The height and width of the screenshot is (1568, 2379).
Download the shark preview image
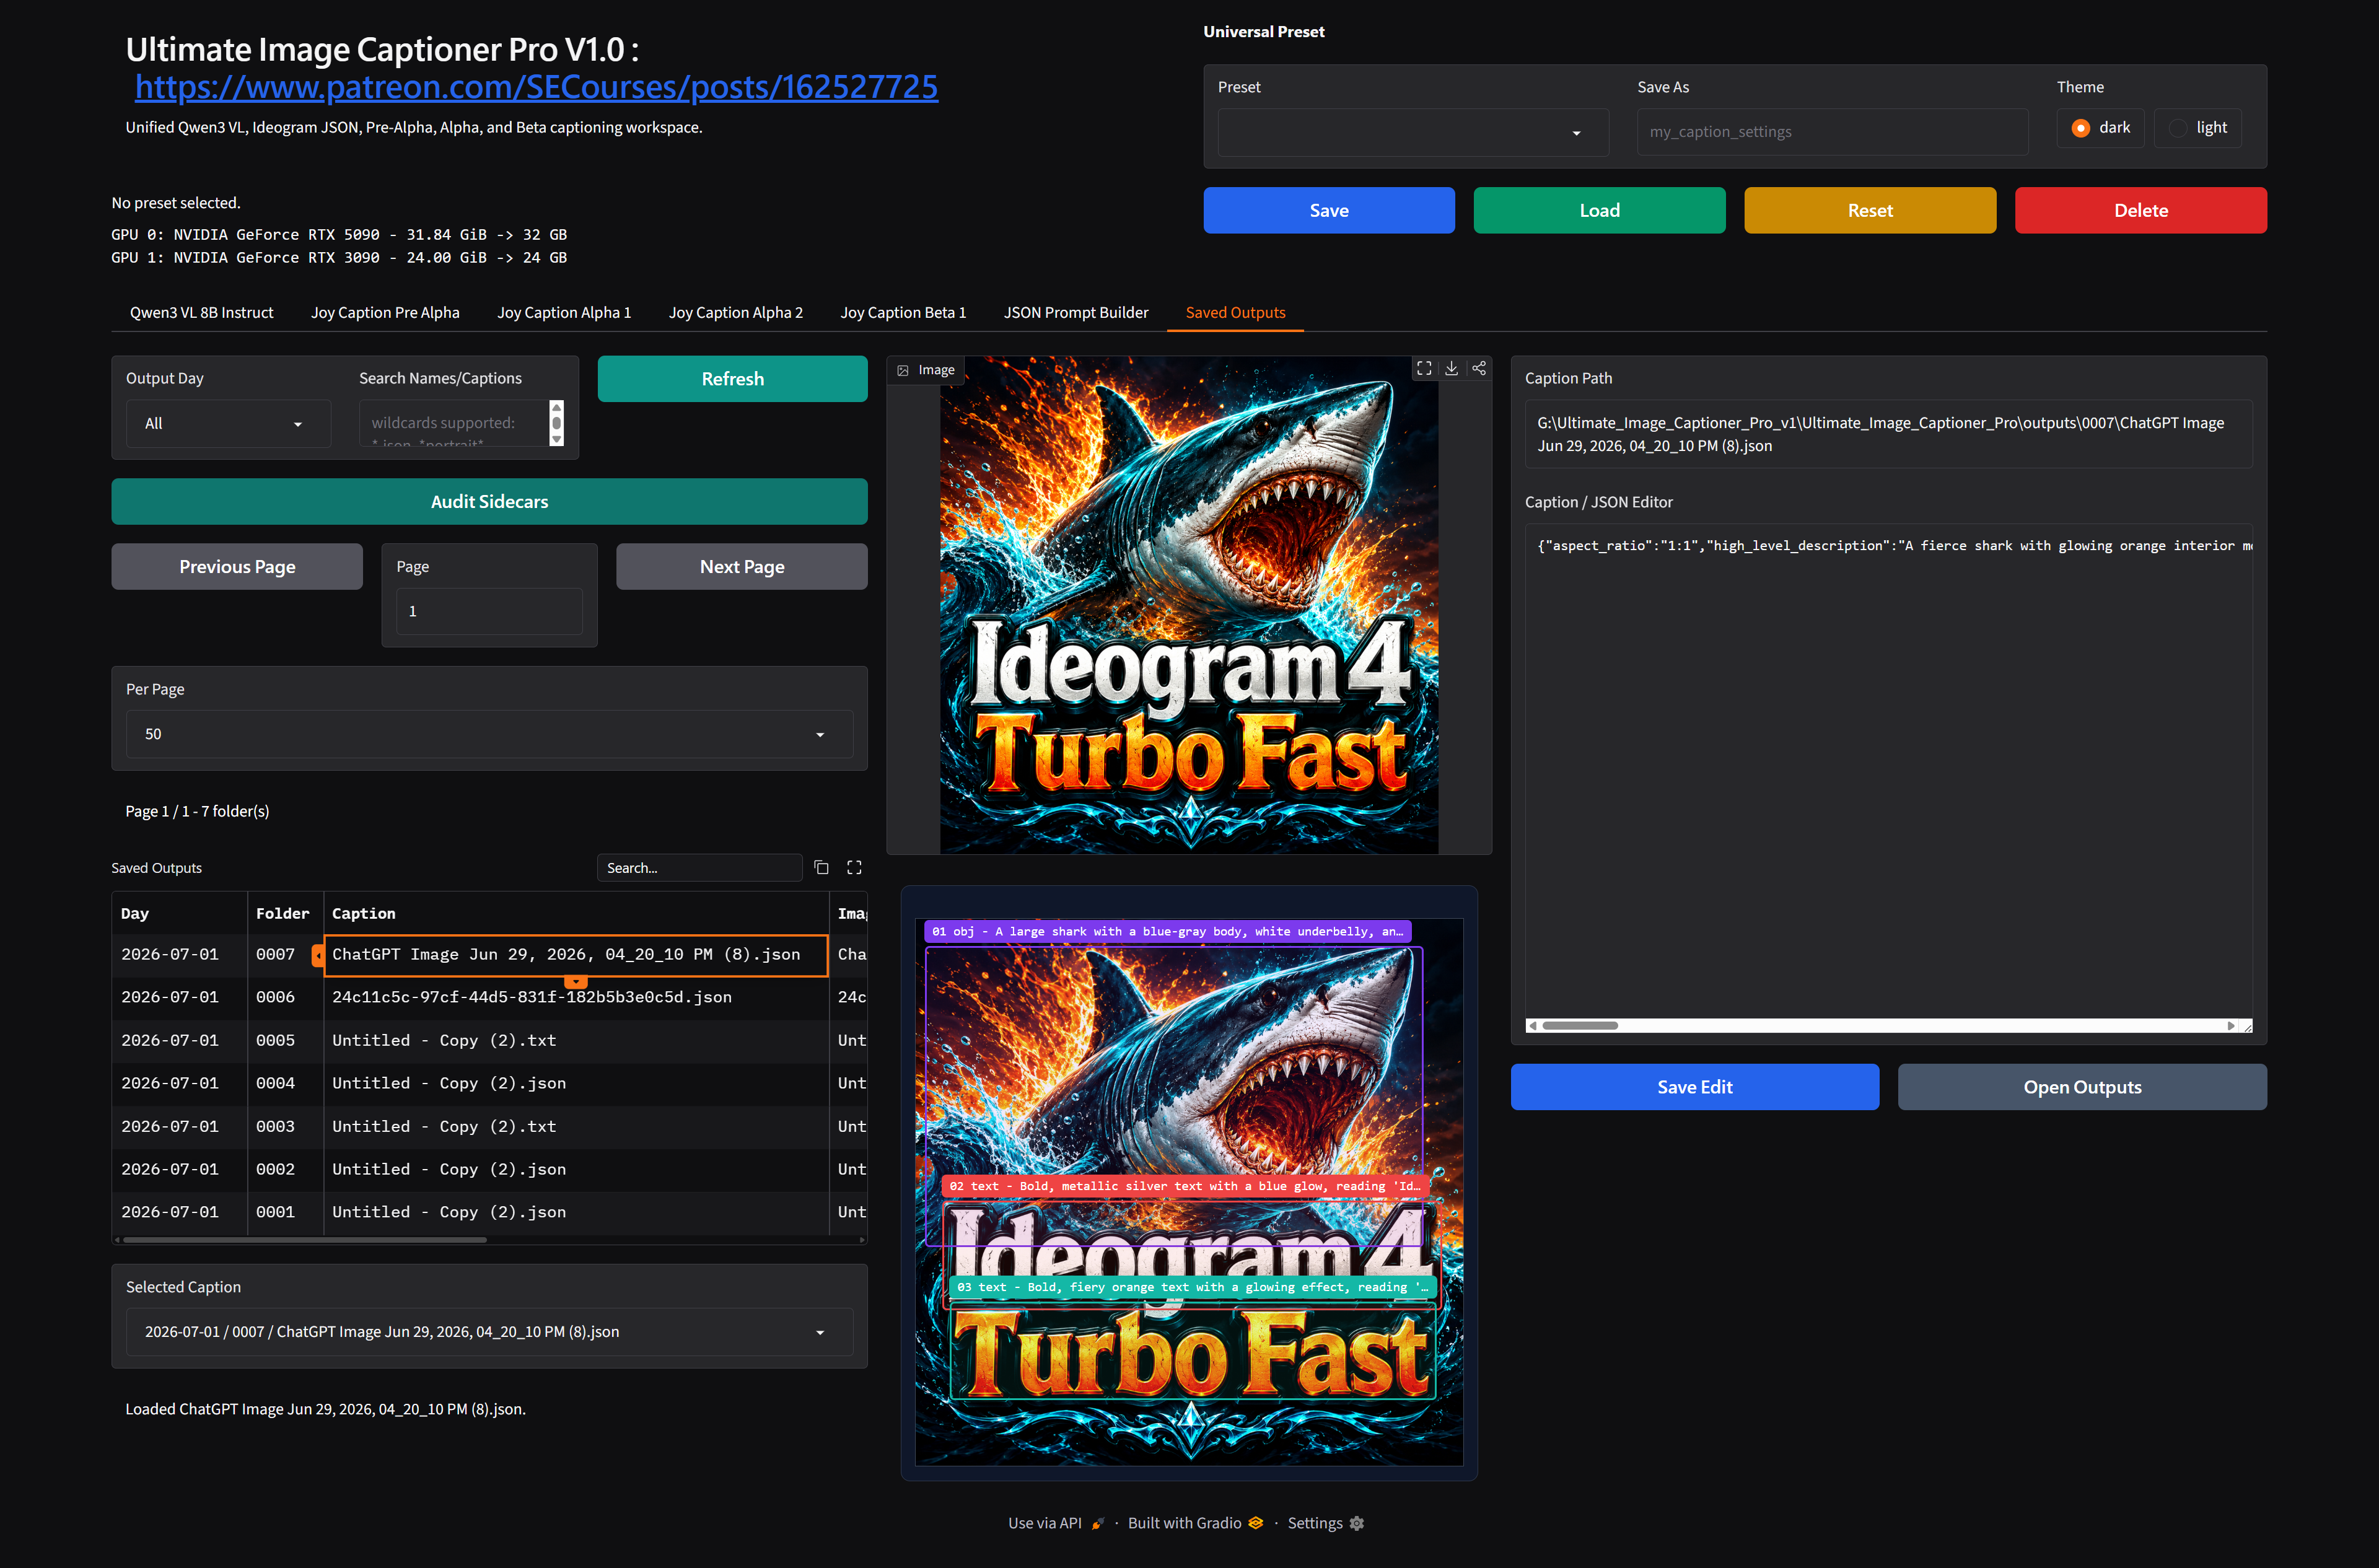[x=1451, y=368]
